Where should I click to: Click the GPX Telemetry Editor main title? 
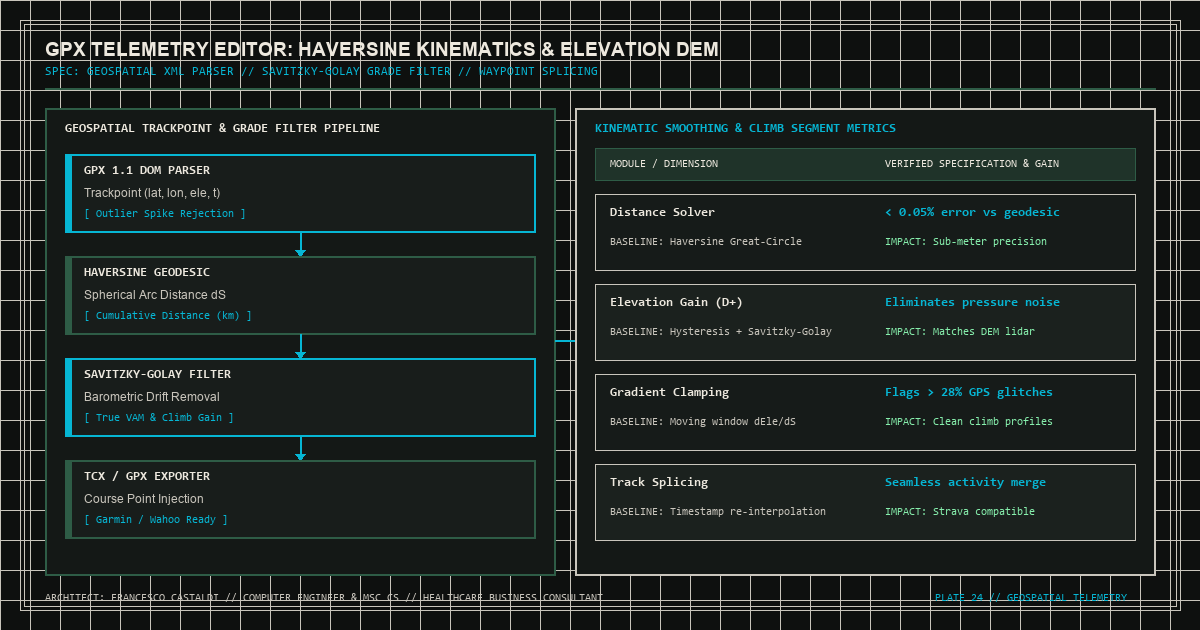point(382,49)
